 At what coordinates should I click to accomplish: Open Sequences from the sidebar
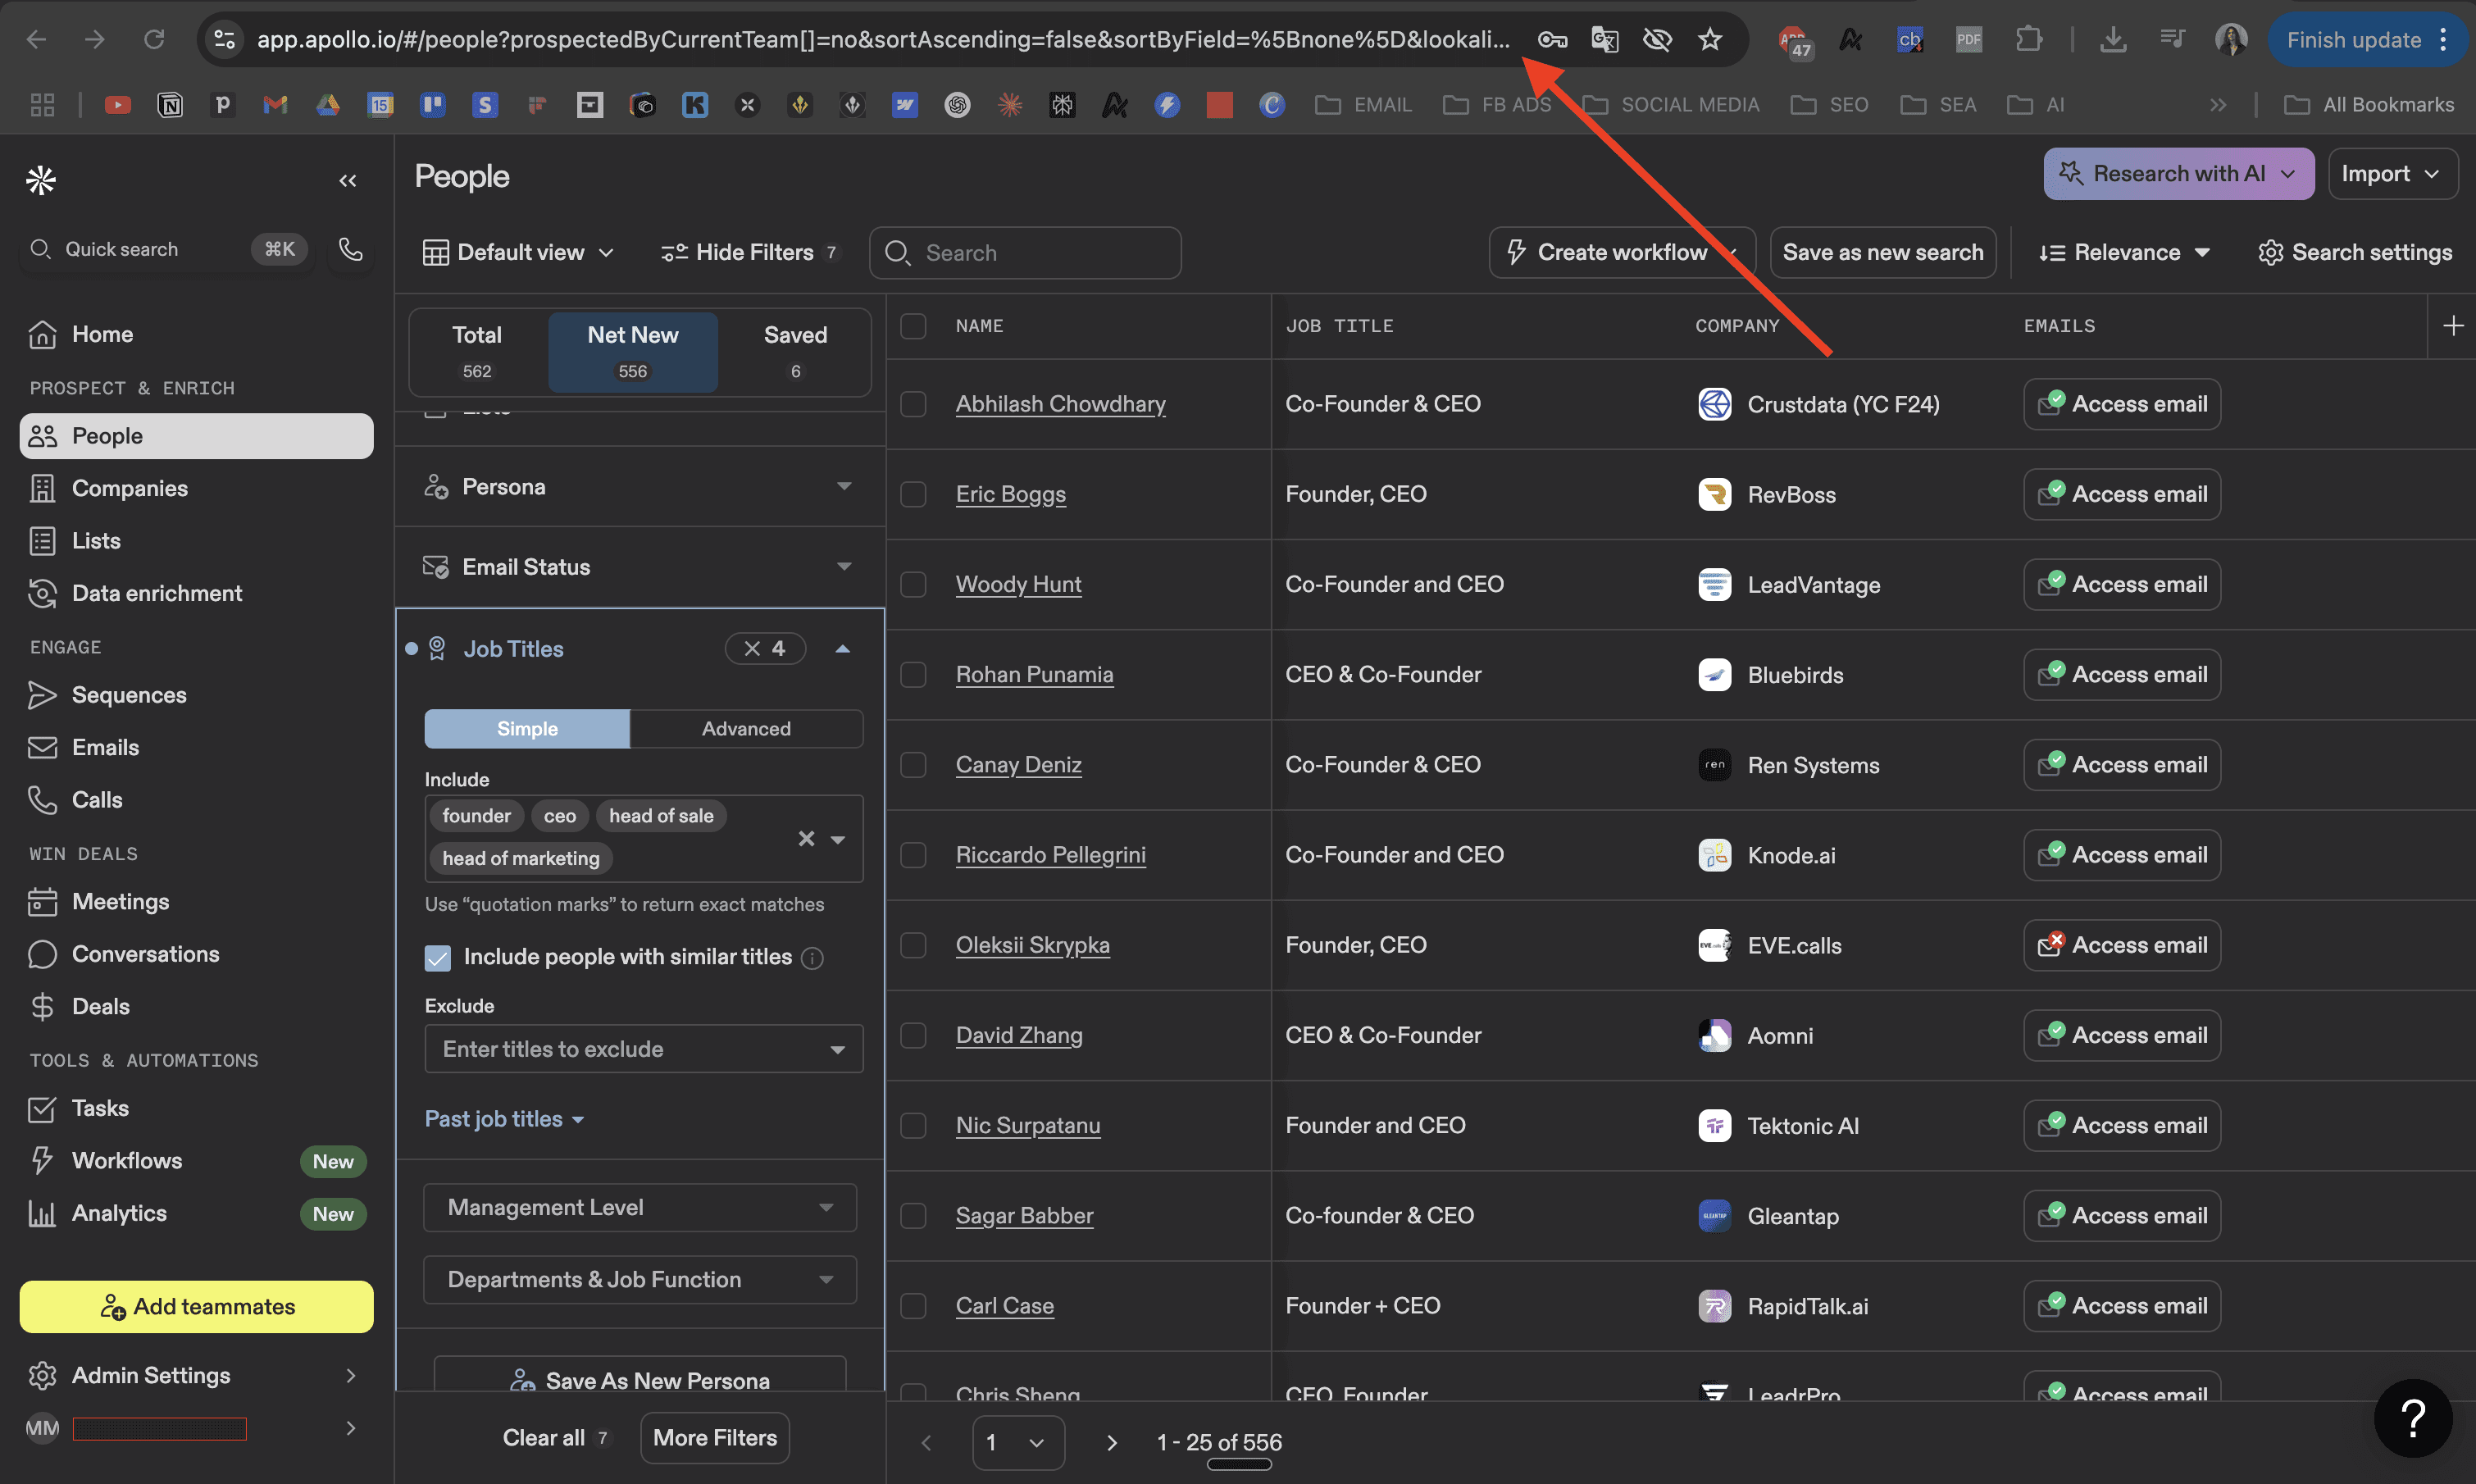(x=129, y=695)
